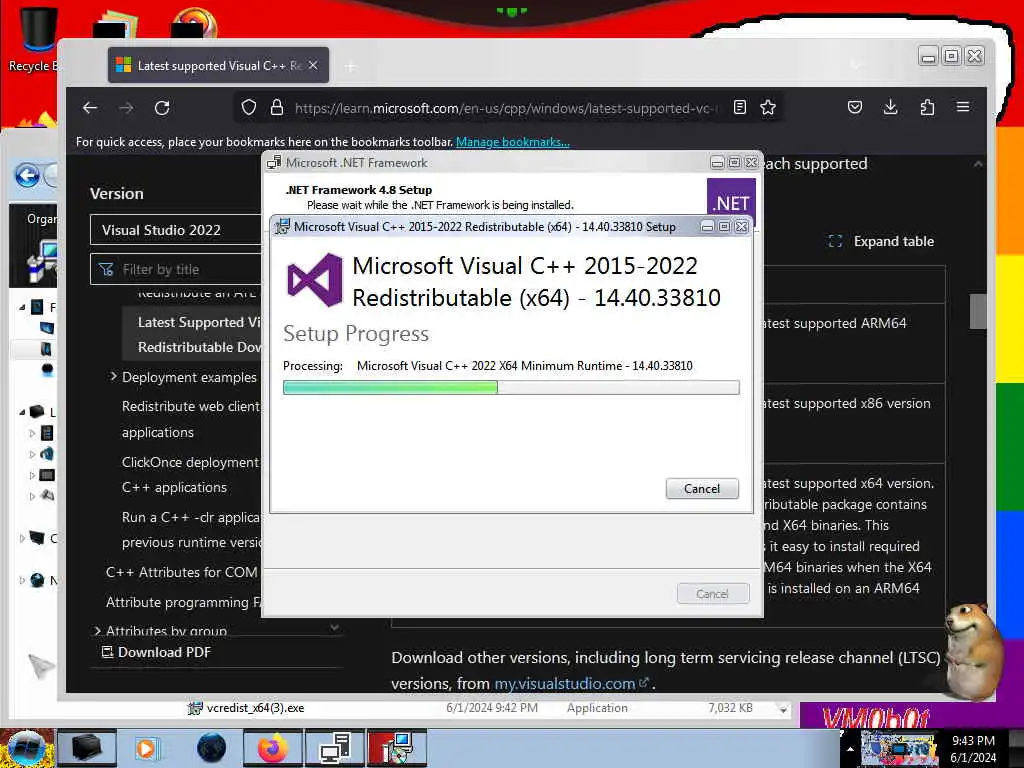Go back in Firefox browser
Viewport: 1024px width, 768px height.
coord(90,108)
